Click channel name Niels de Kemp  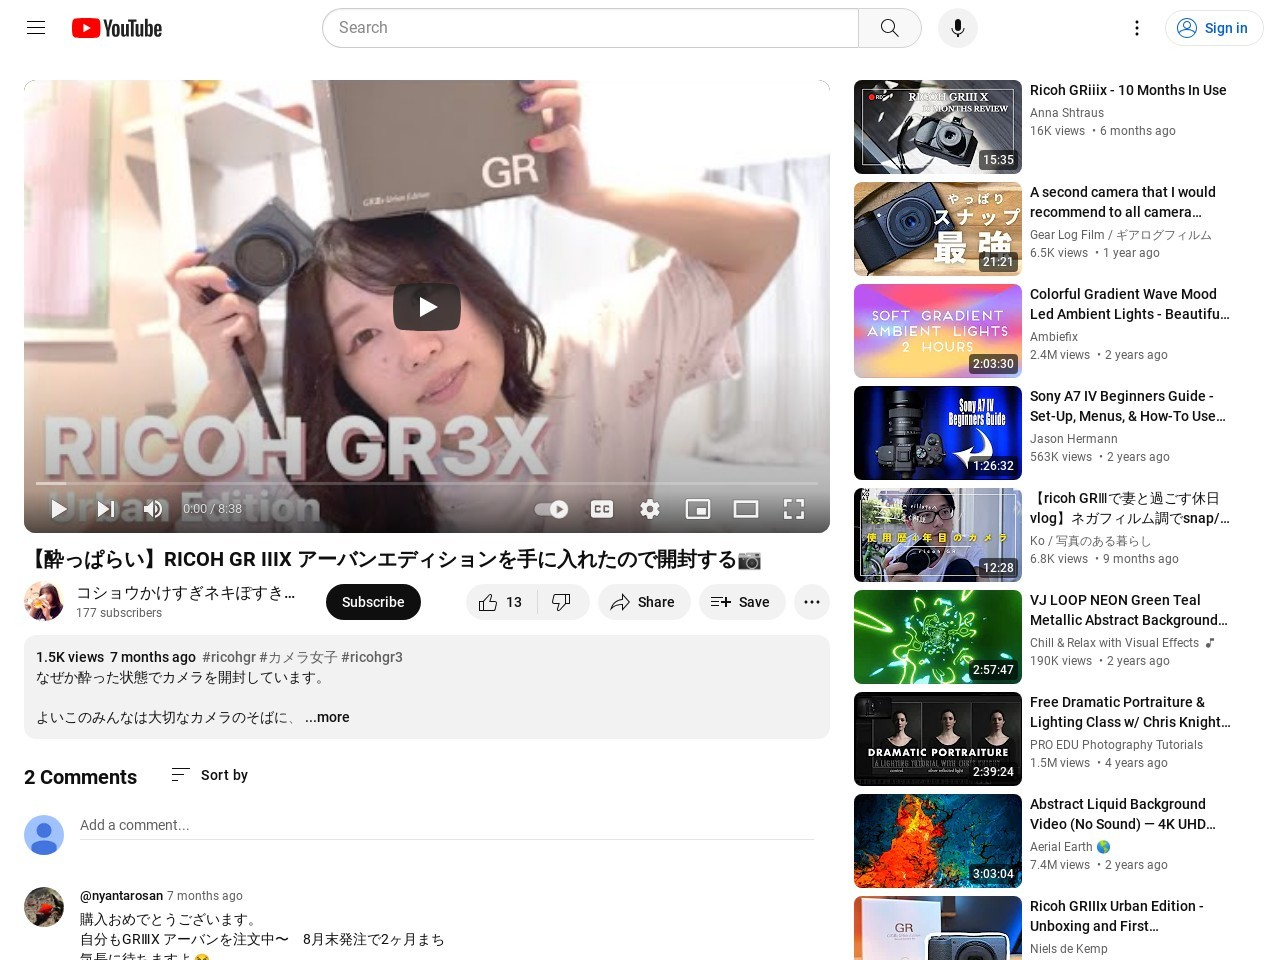pyautogui.click(x=1069, y=949)
